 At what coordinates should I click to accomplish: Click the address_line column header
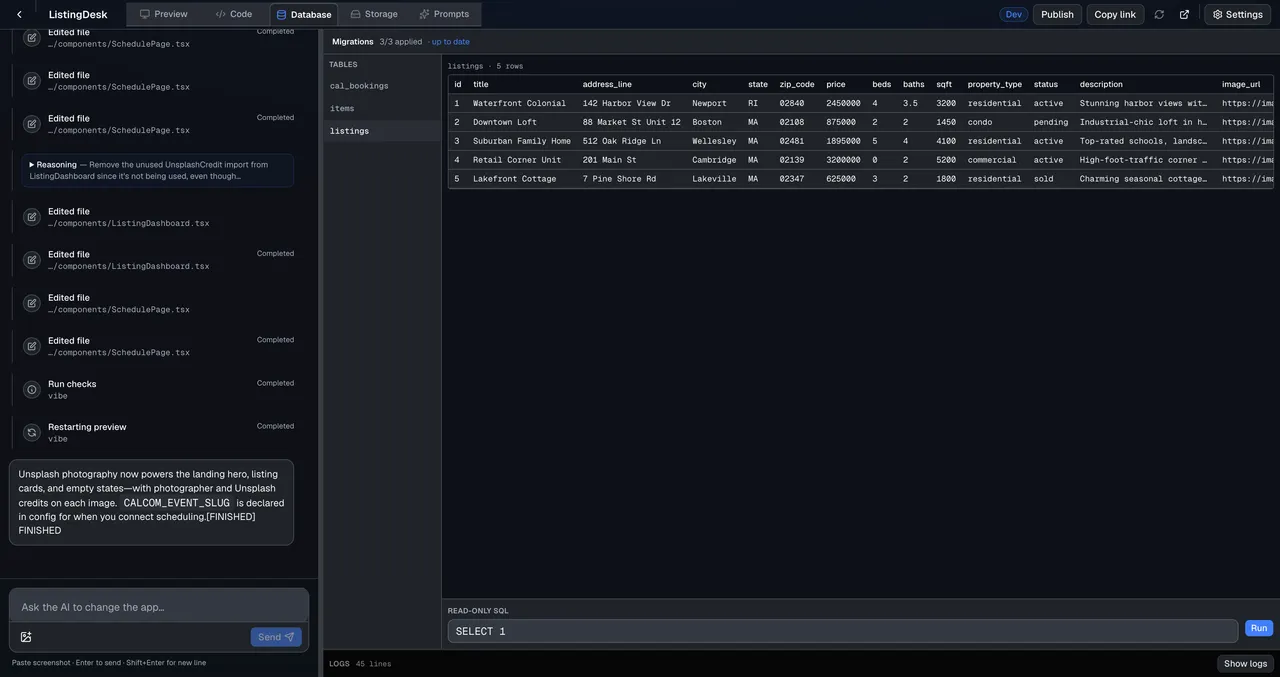607,84
